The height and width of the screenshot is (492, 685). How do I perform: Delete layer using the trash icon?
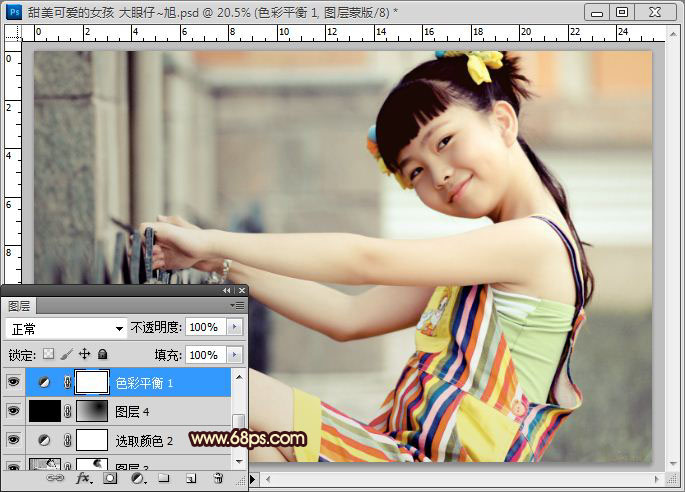217,479
